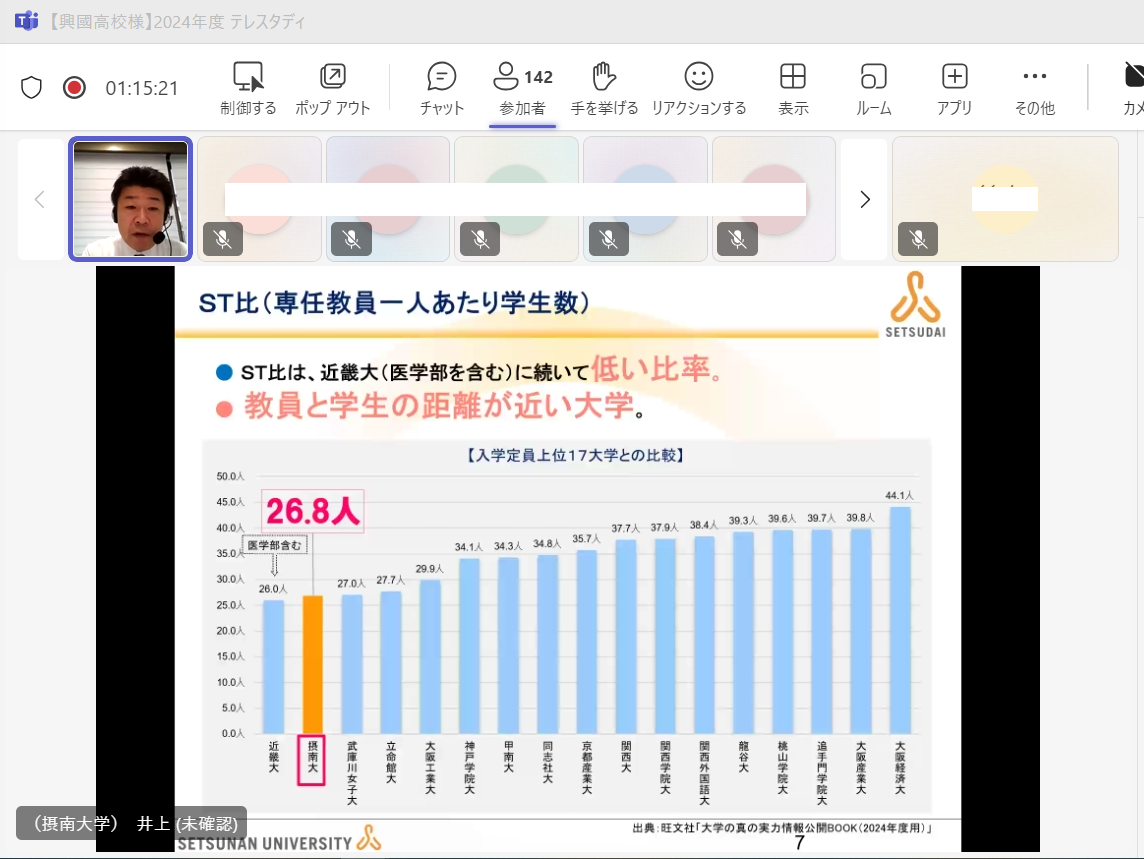The image size is (1144, 859).
Task: Click muted mic icon on second participant tile
Action: point(351,239)
